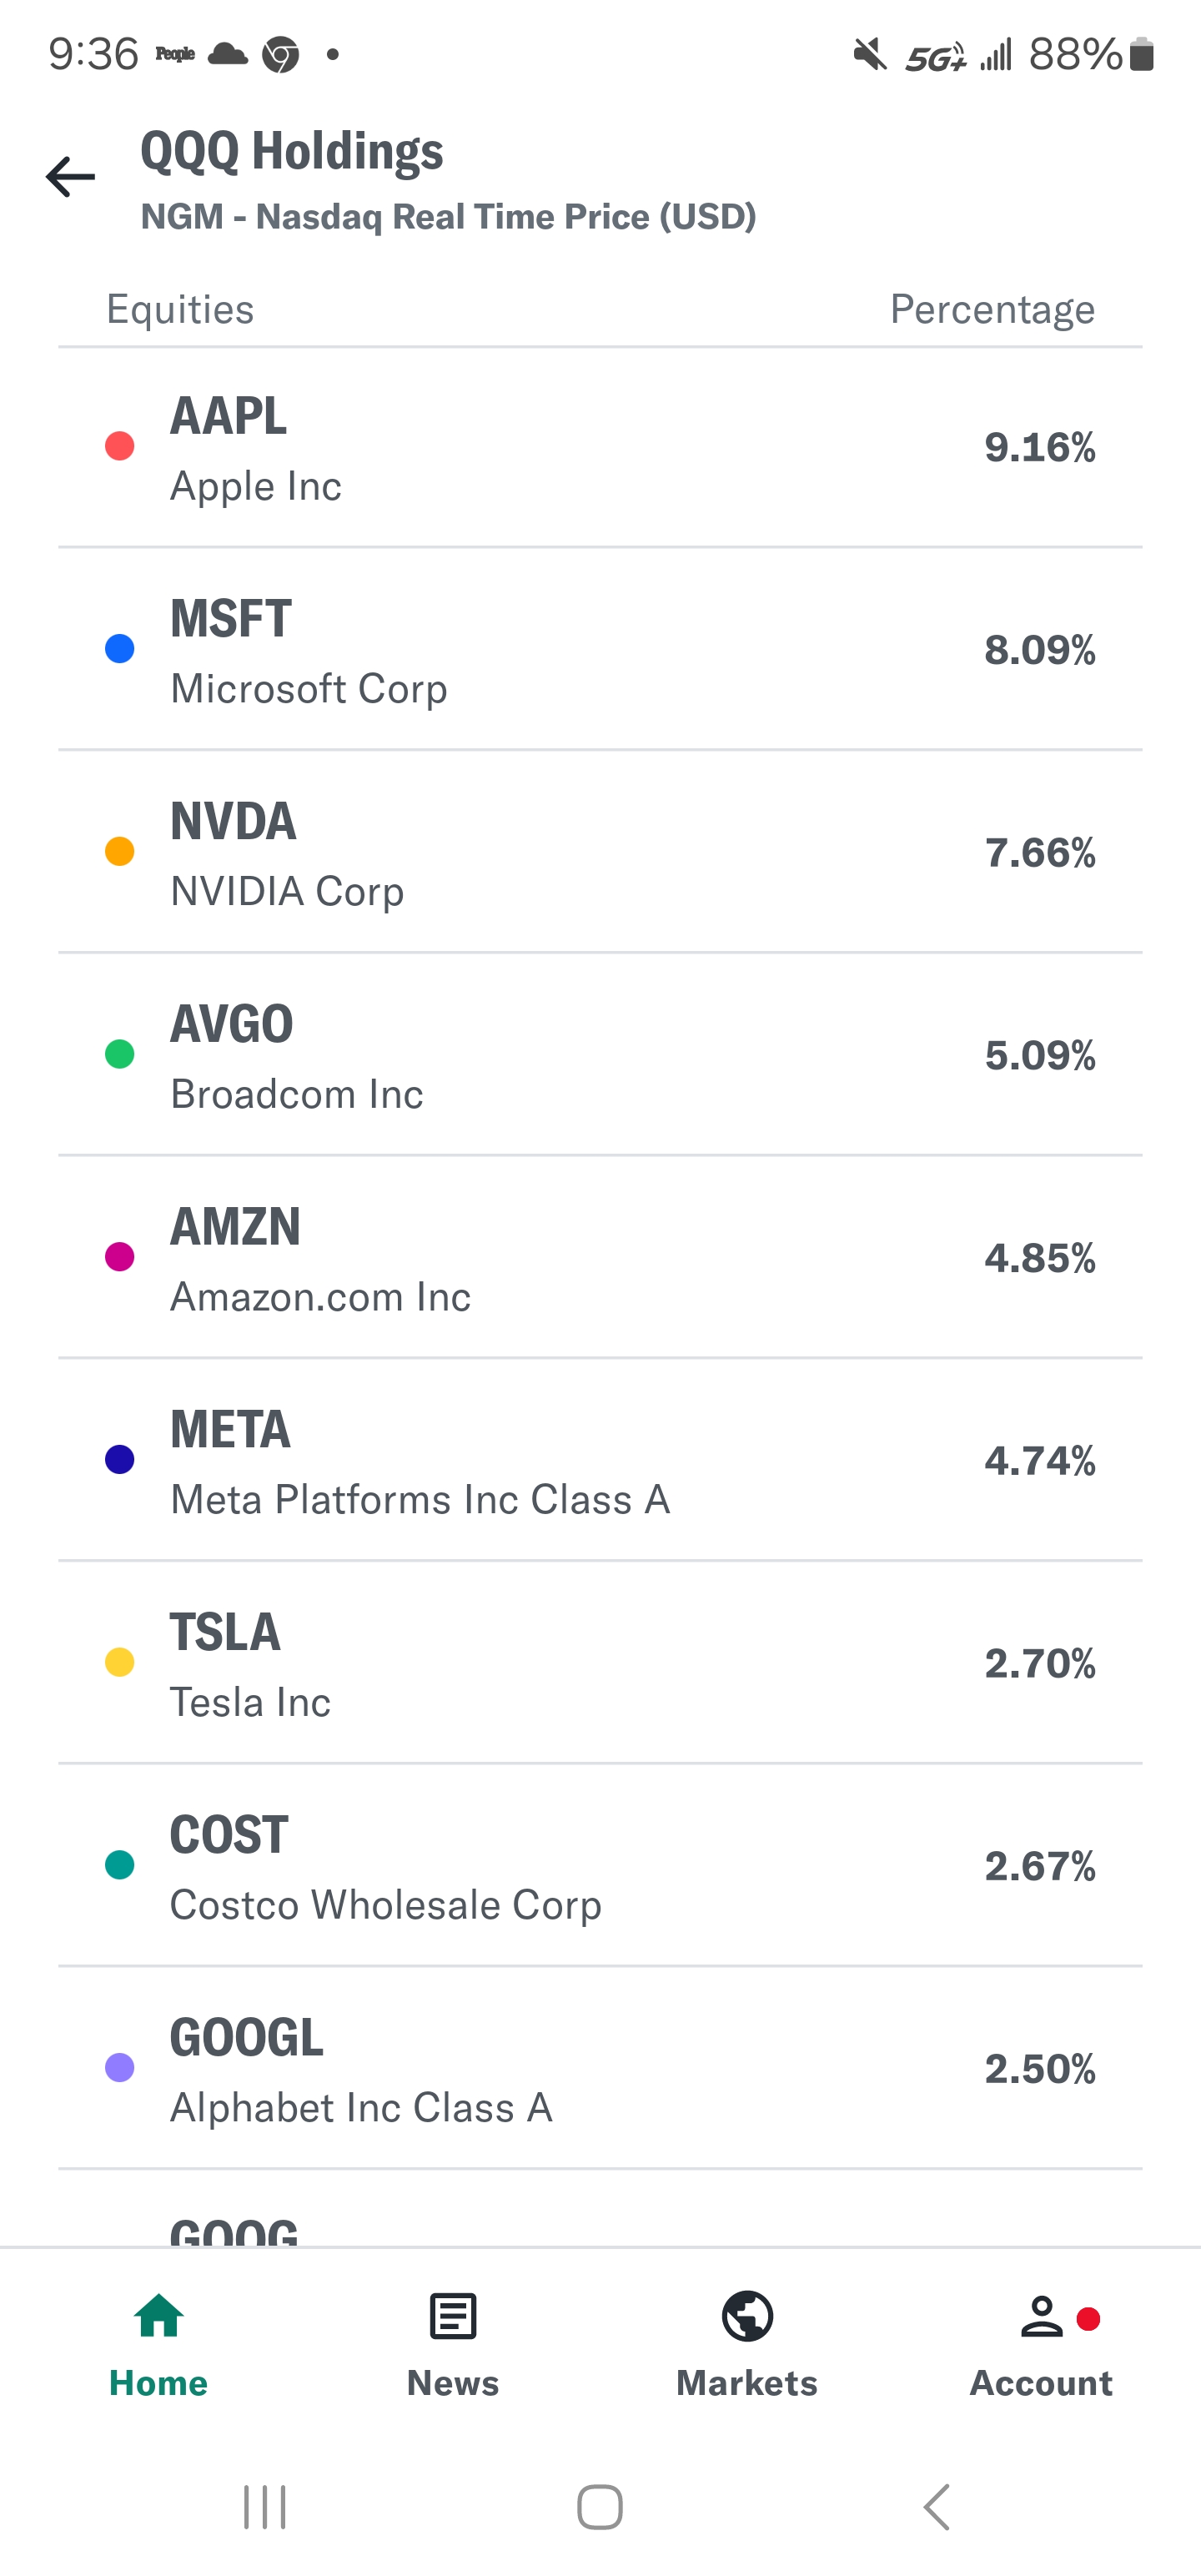1201x2576 pixels.
Task: Open the Home tab icon
Action: (x=159, y=2316)
